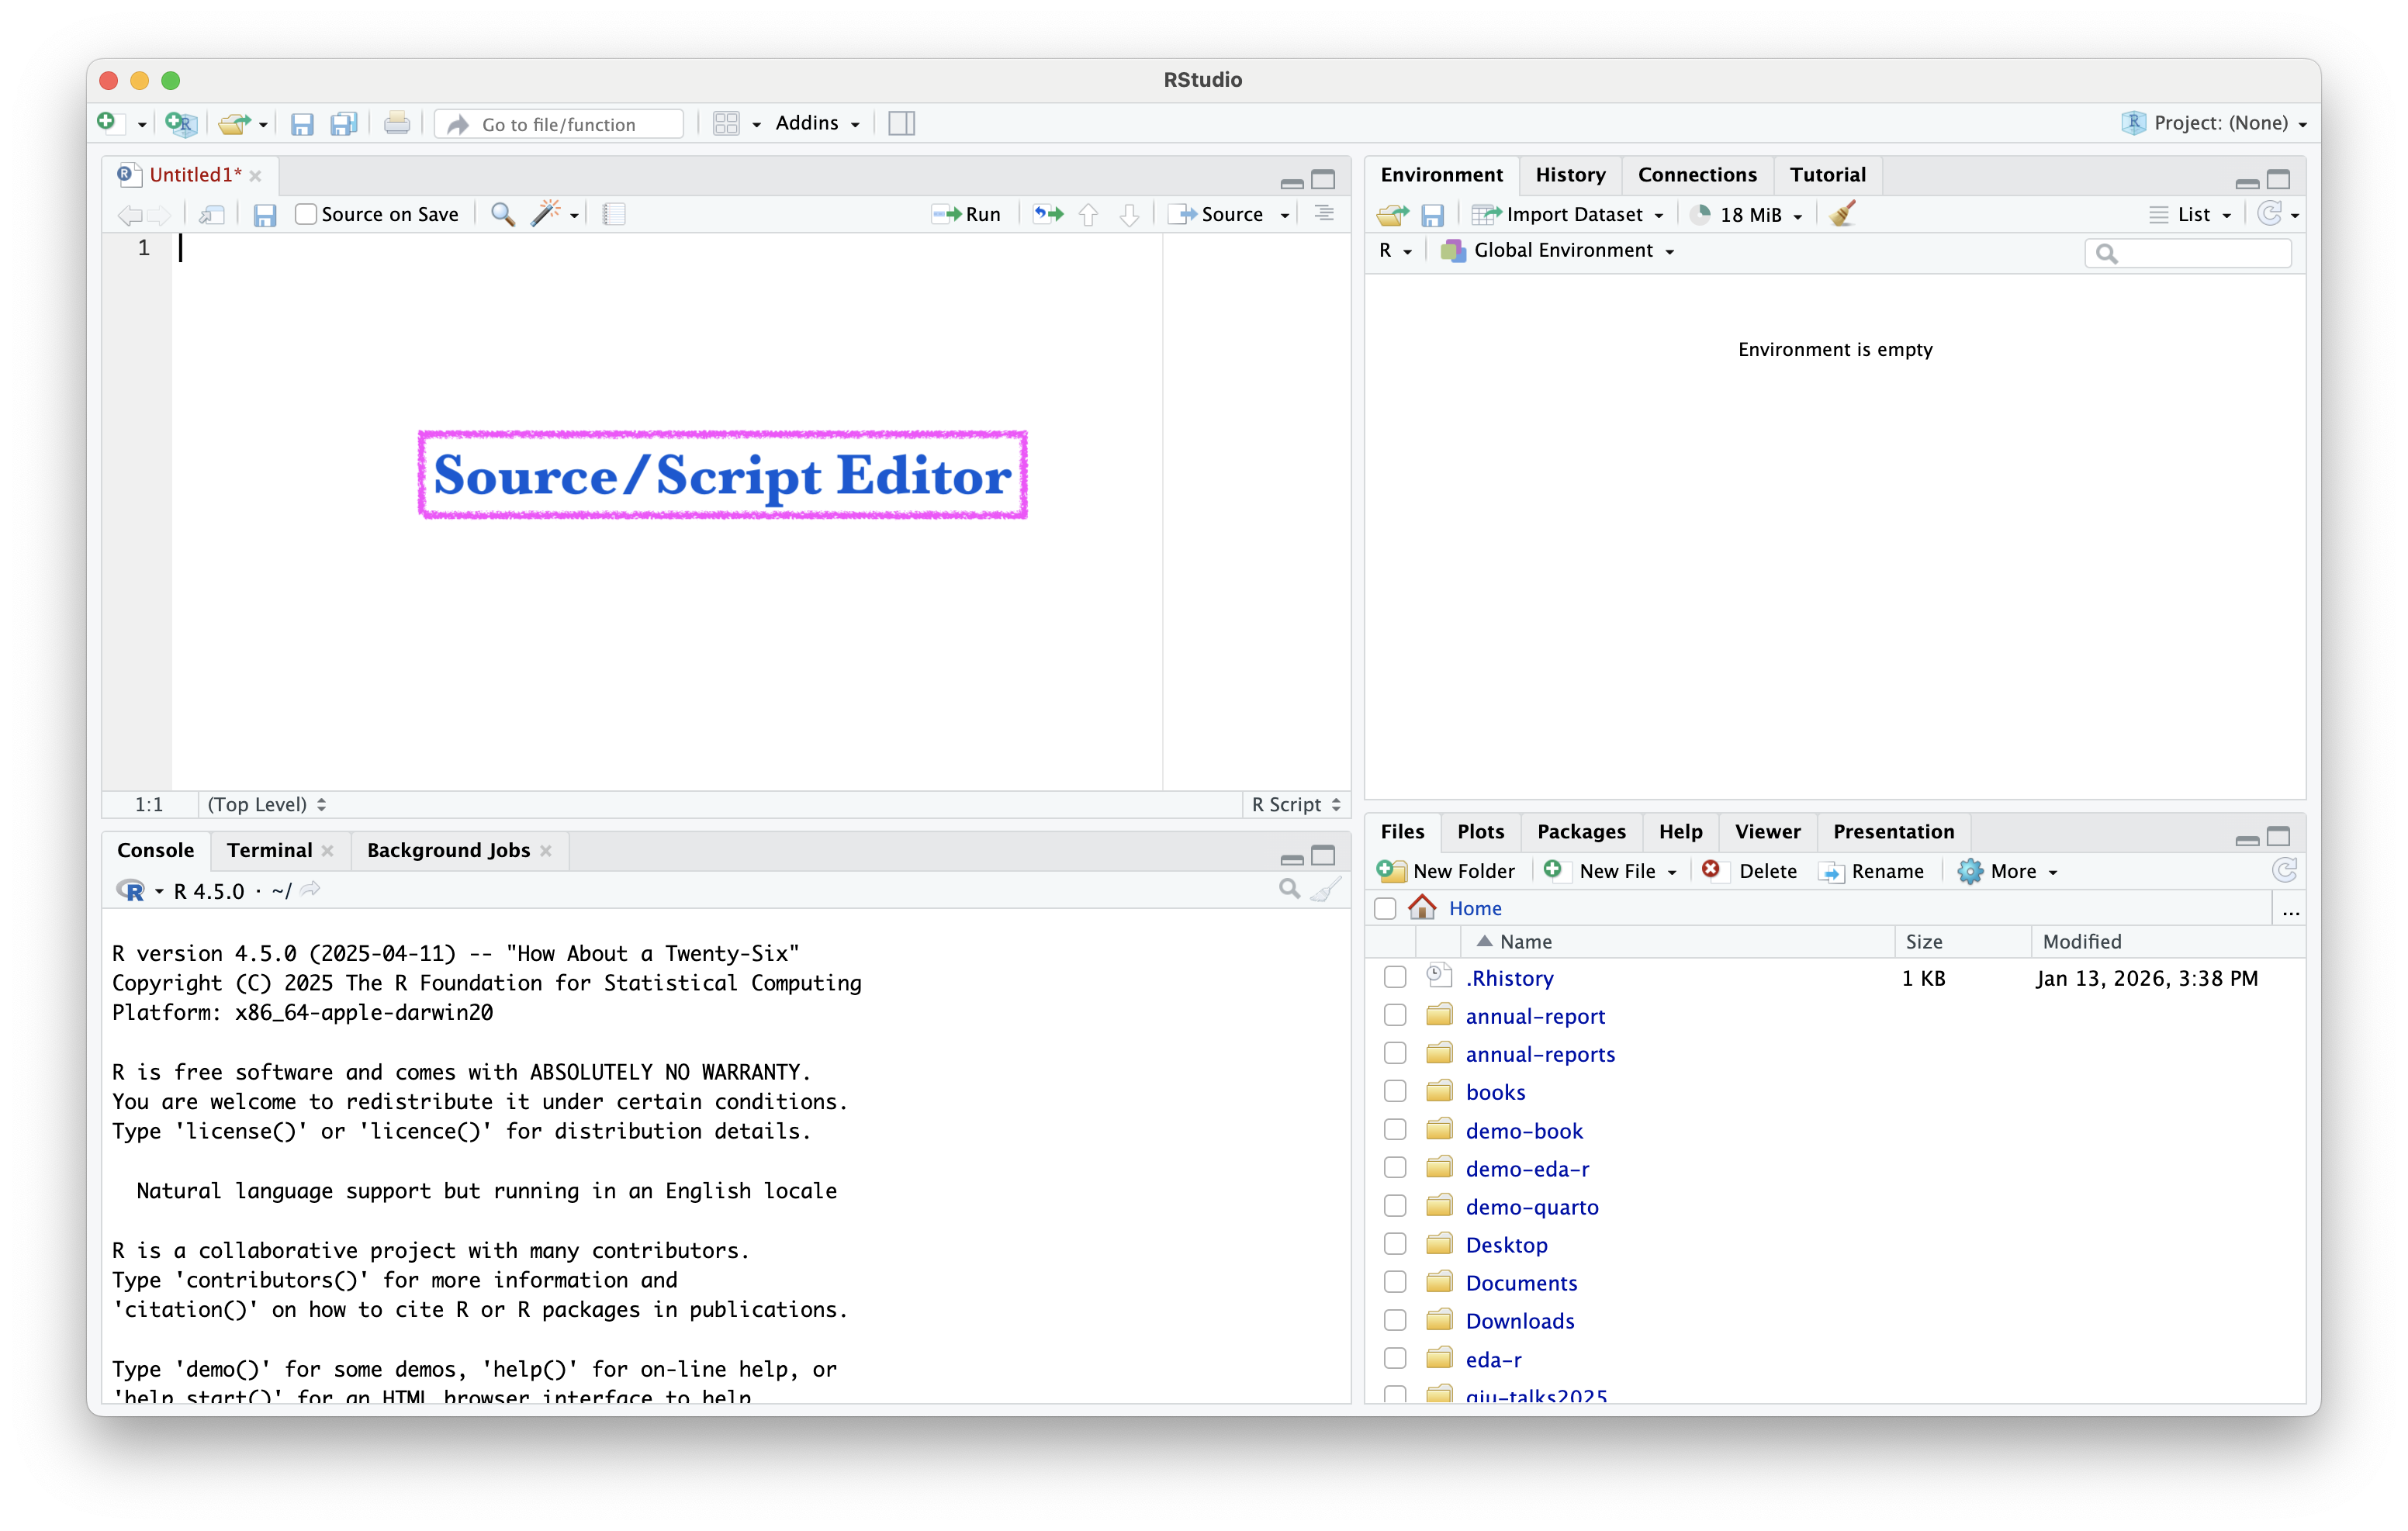Click the save all documents icon

coord(344,124)
